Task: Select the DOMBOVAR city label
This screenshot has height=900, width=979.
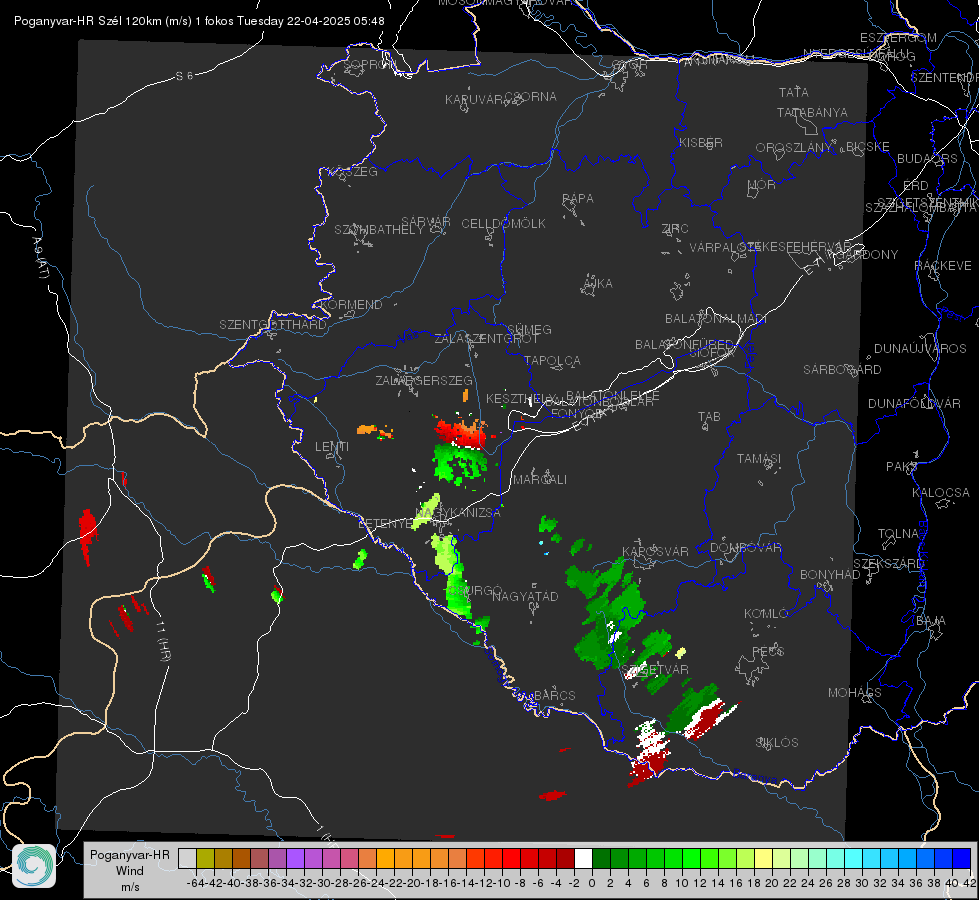Action: tap(745, 548)
